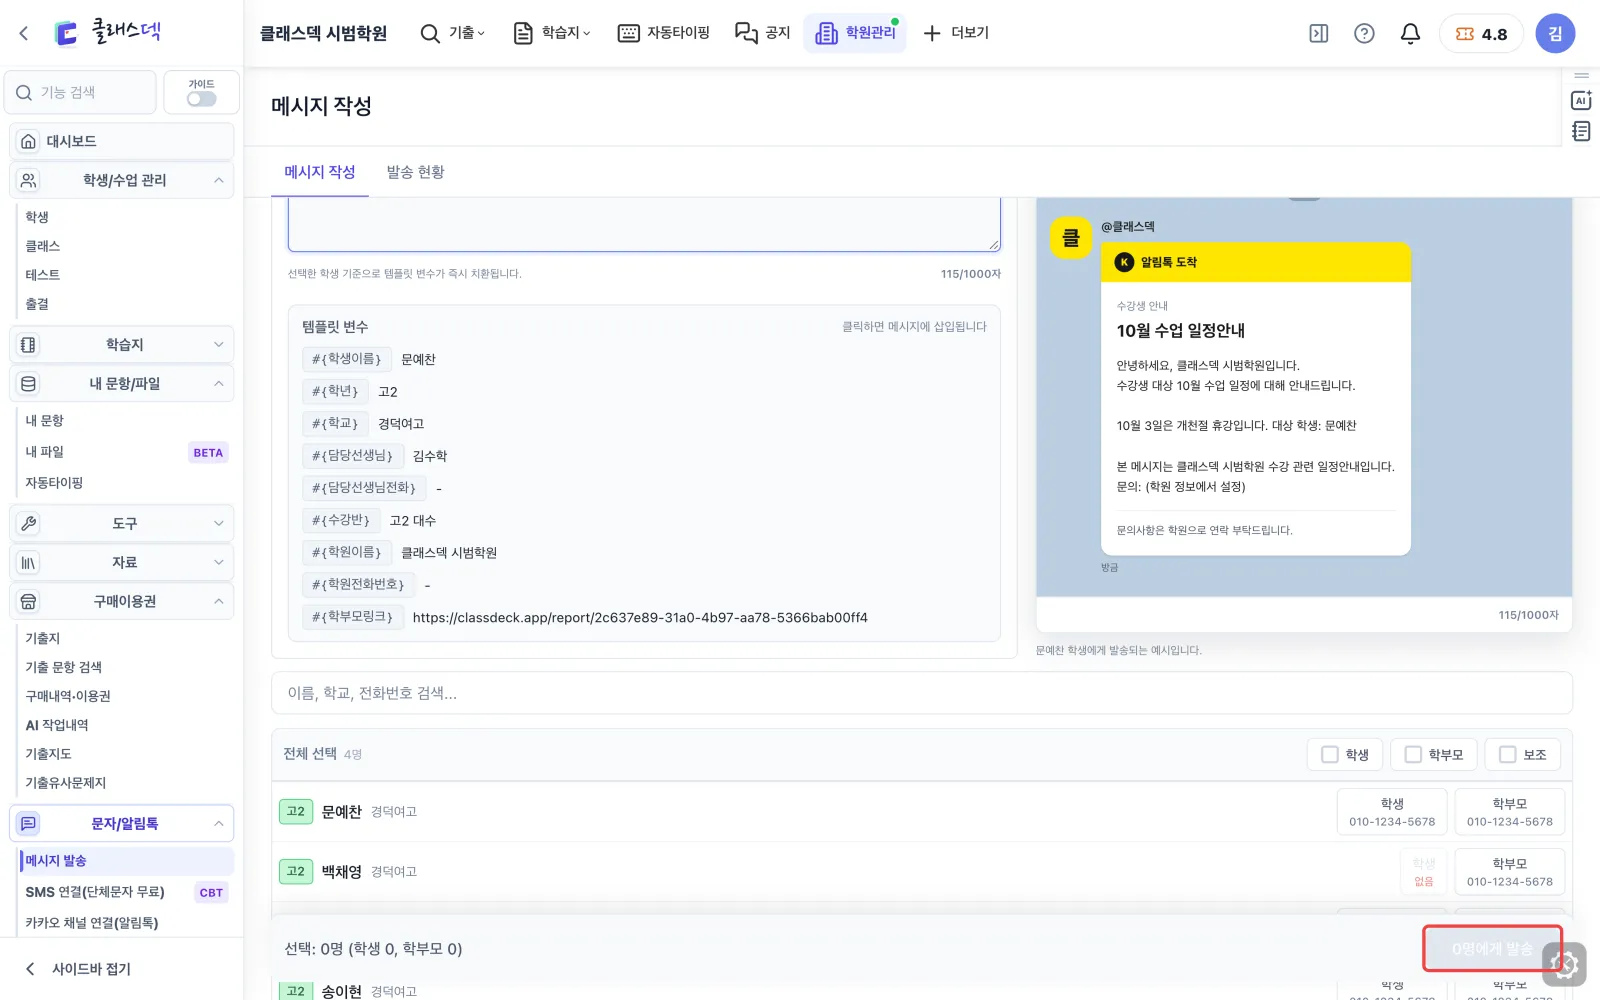Screen dimensions: 1600x1000
Task: Insert the #{학생이름} template variable
Action: (x=346, y=359)
